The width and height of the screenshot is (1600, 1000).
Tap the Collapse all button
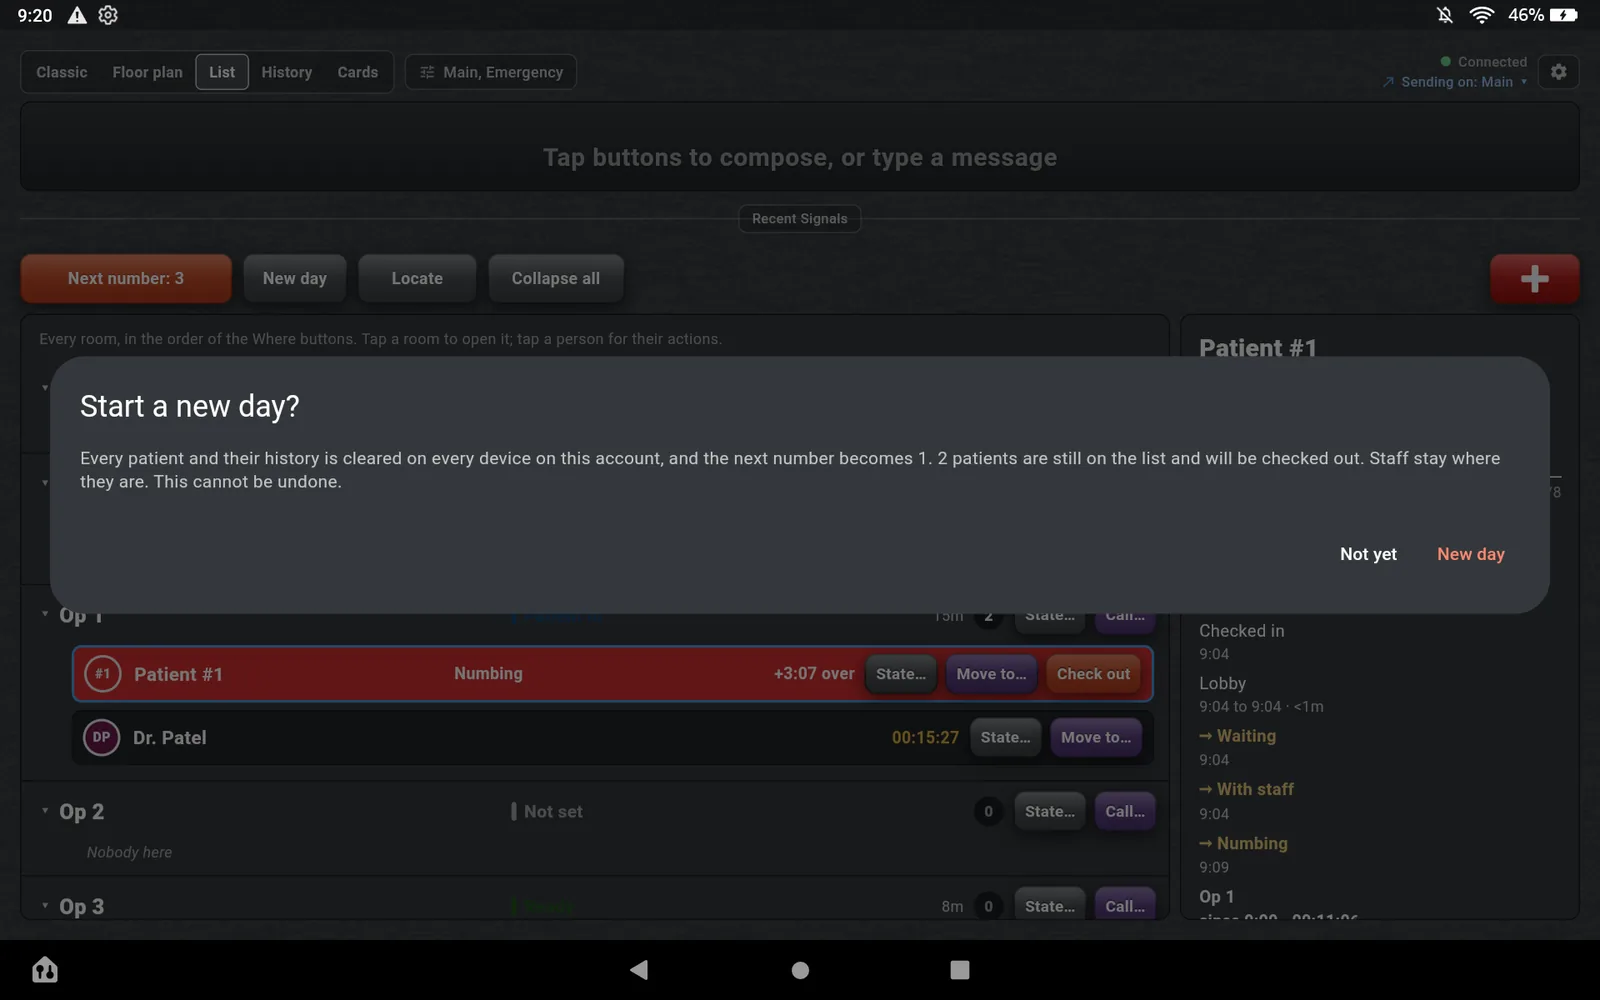click(556, 279)
